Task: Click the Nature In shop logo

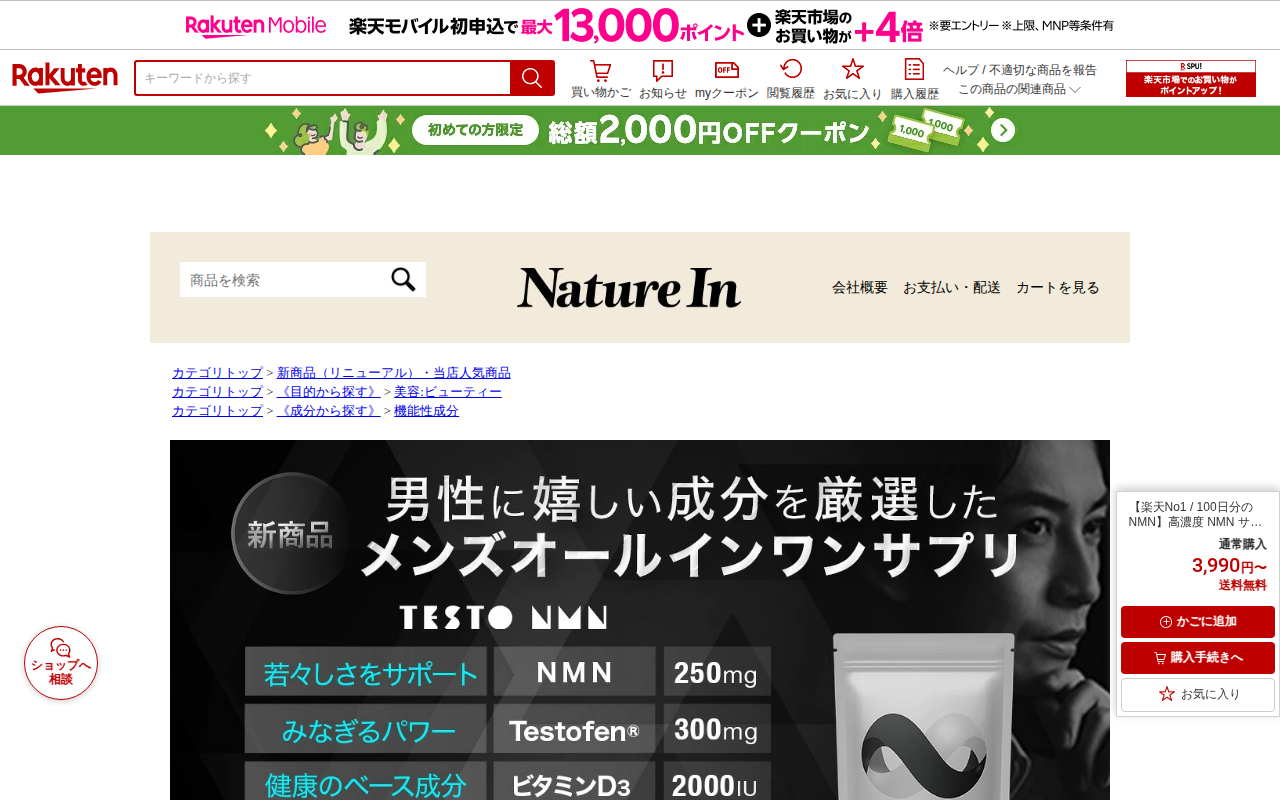Action: 629,287
